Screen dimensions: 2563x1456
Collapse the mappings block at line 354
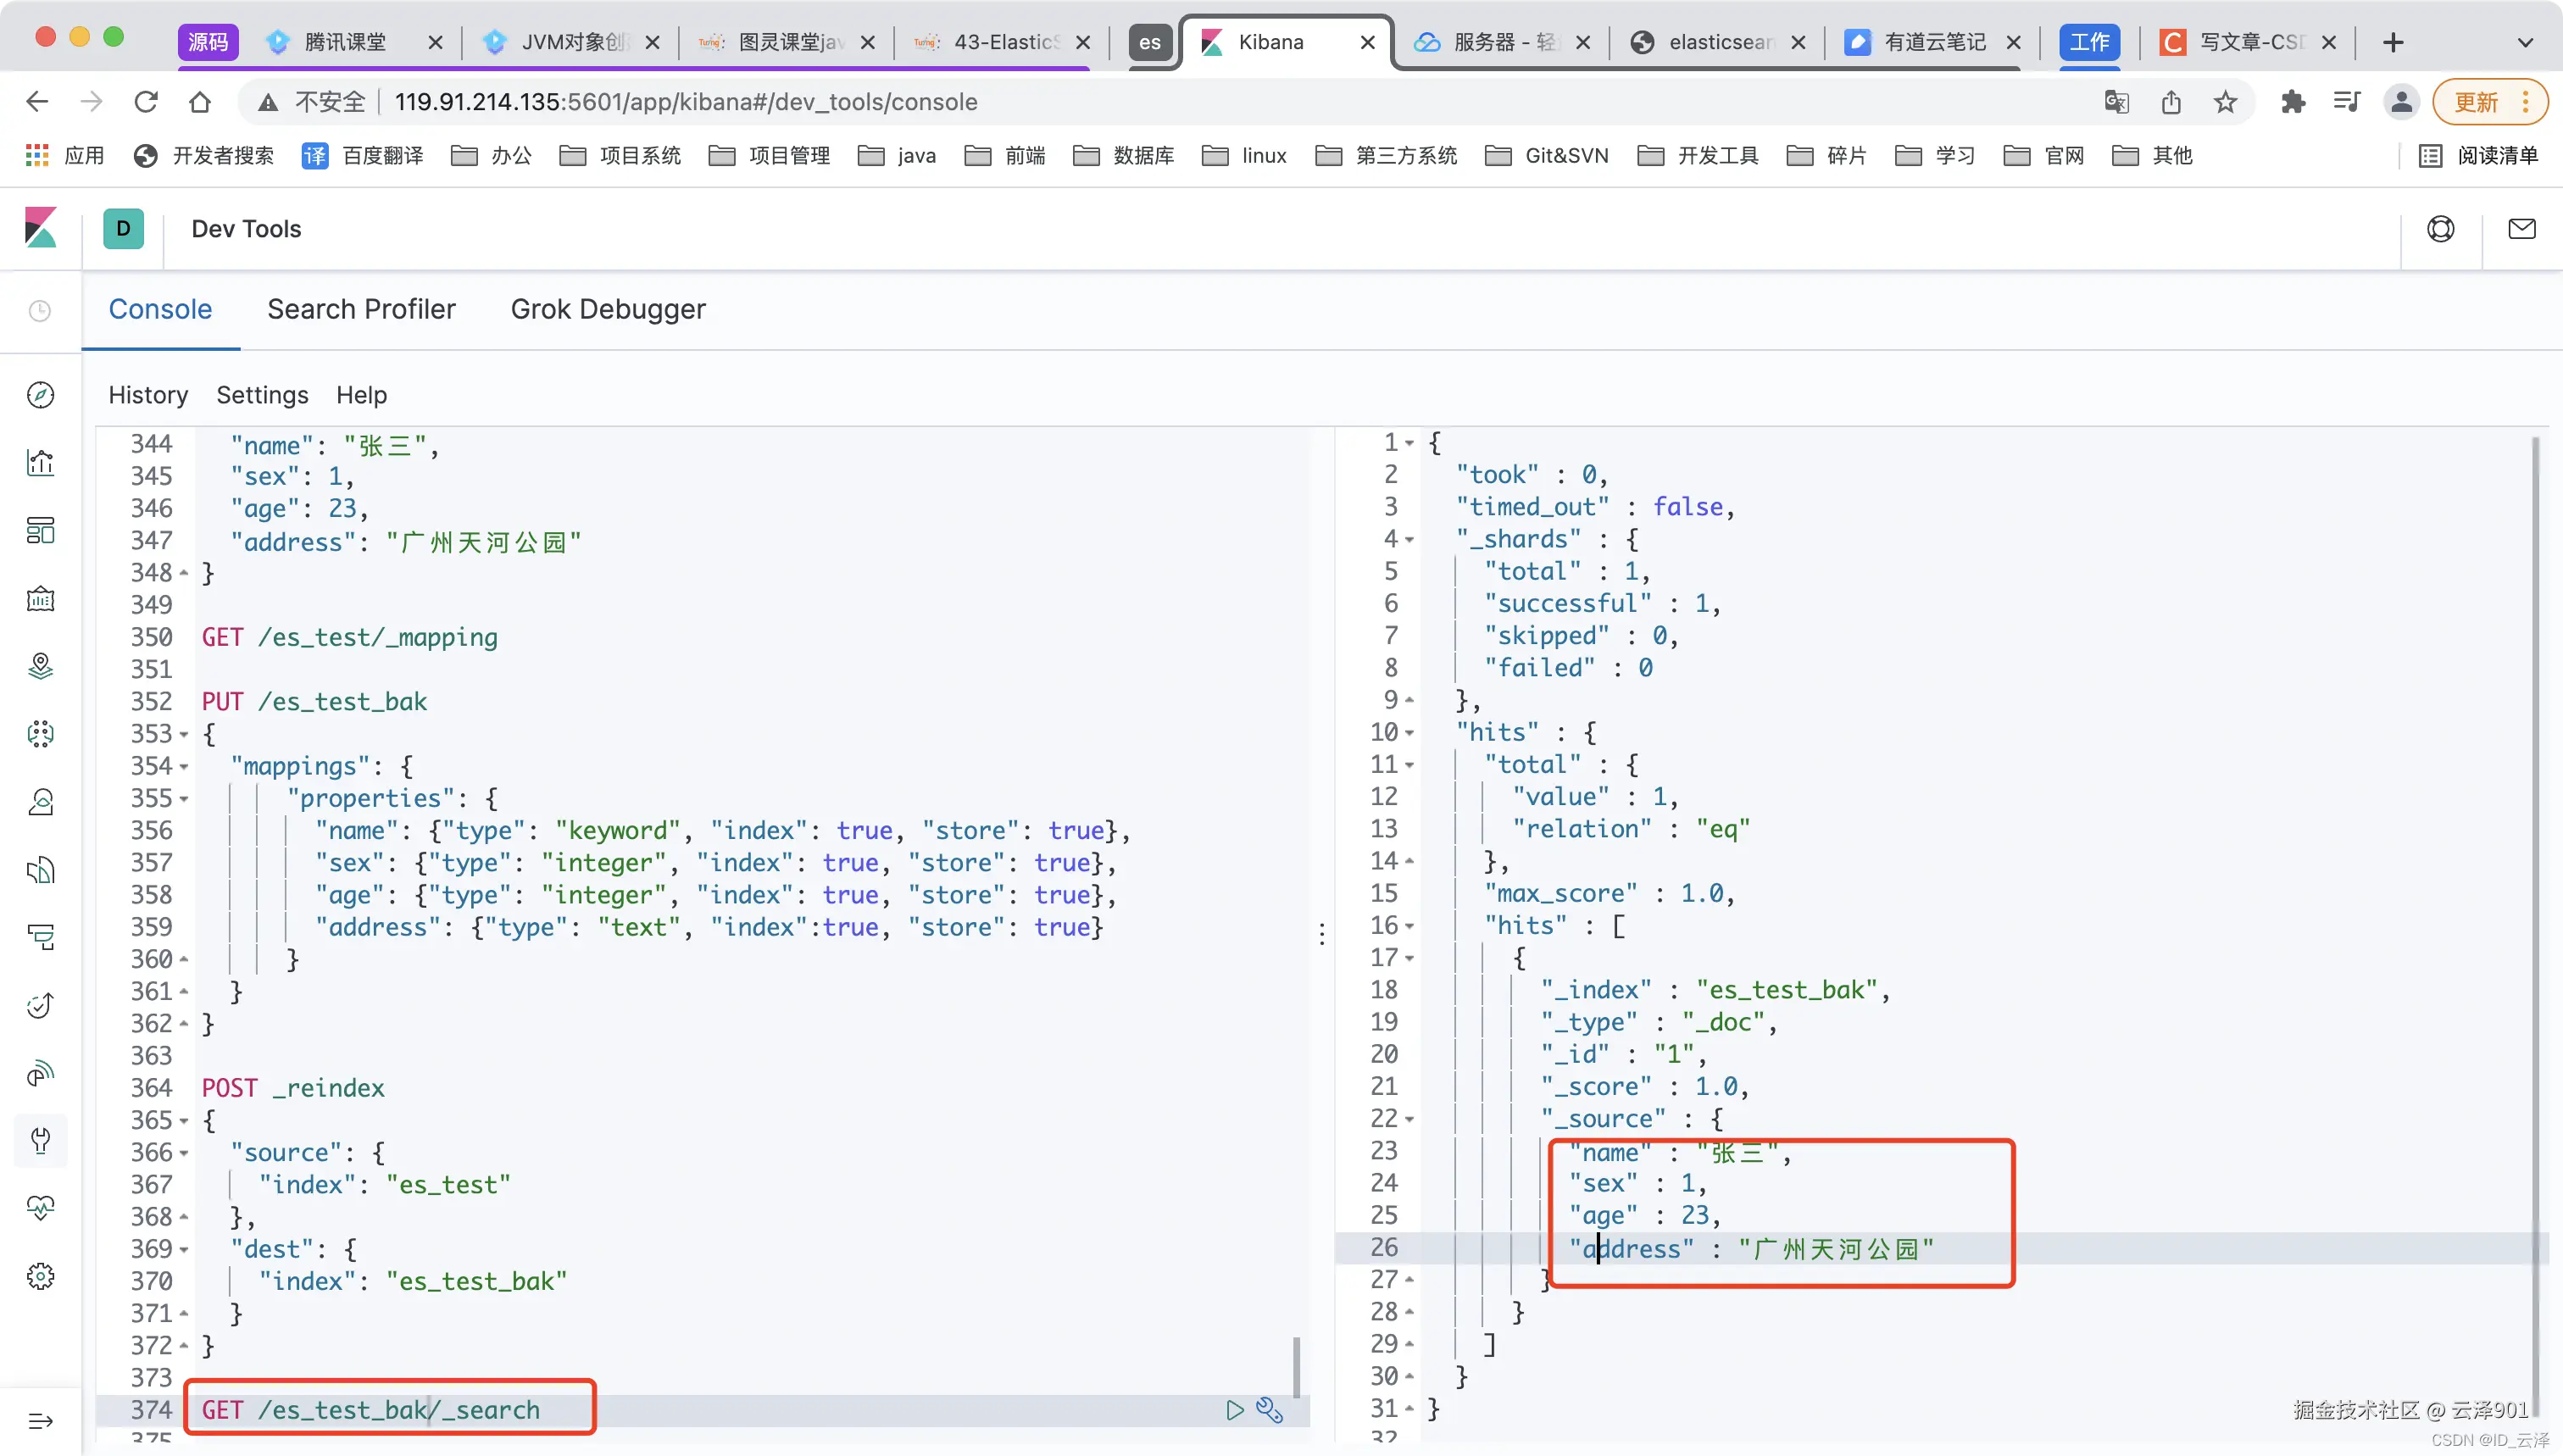pos(184,767)
